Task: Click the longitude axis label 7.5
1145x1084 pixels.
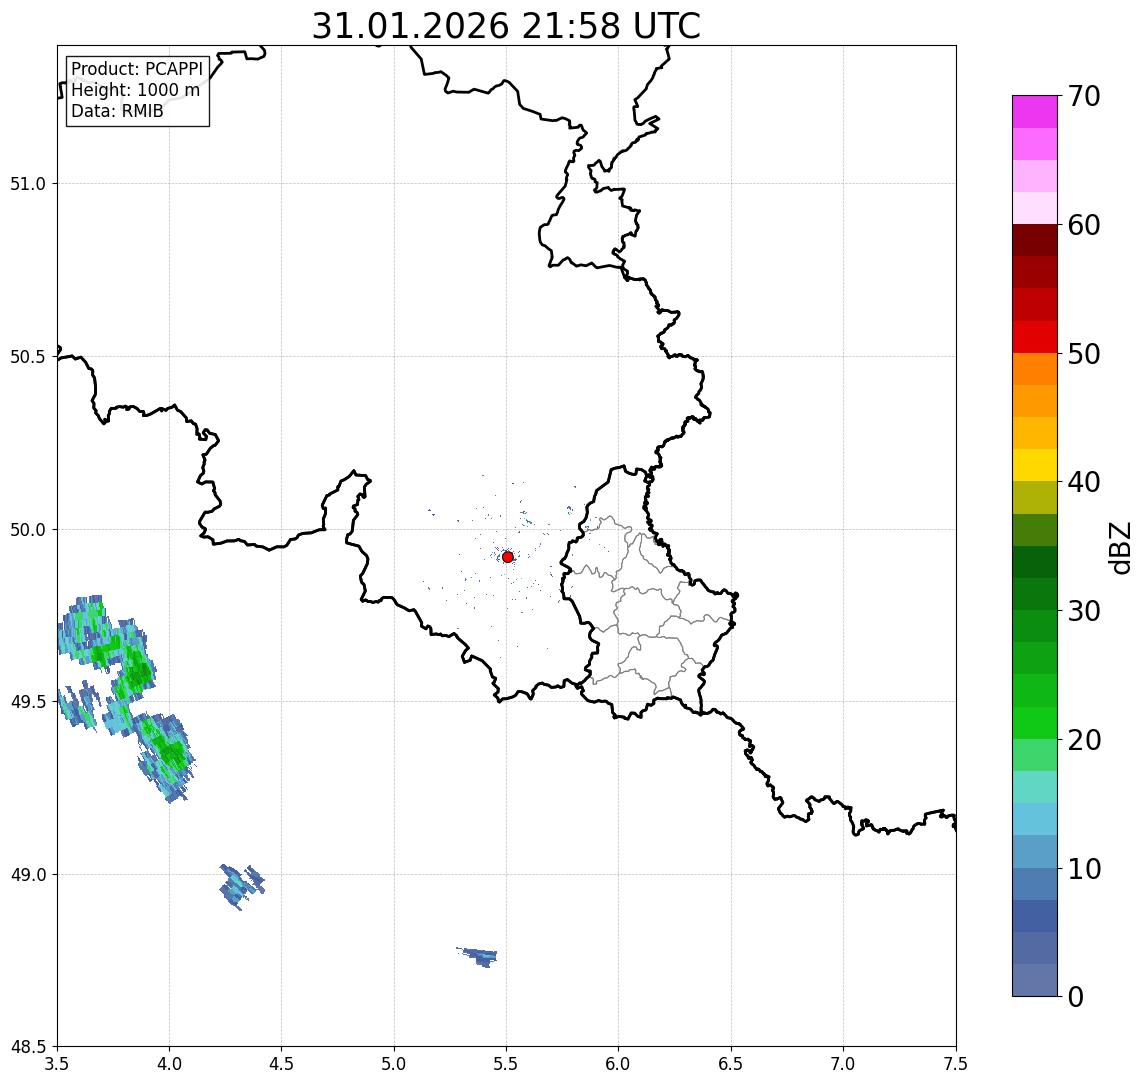Action: click(x=956, y=1064)
